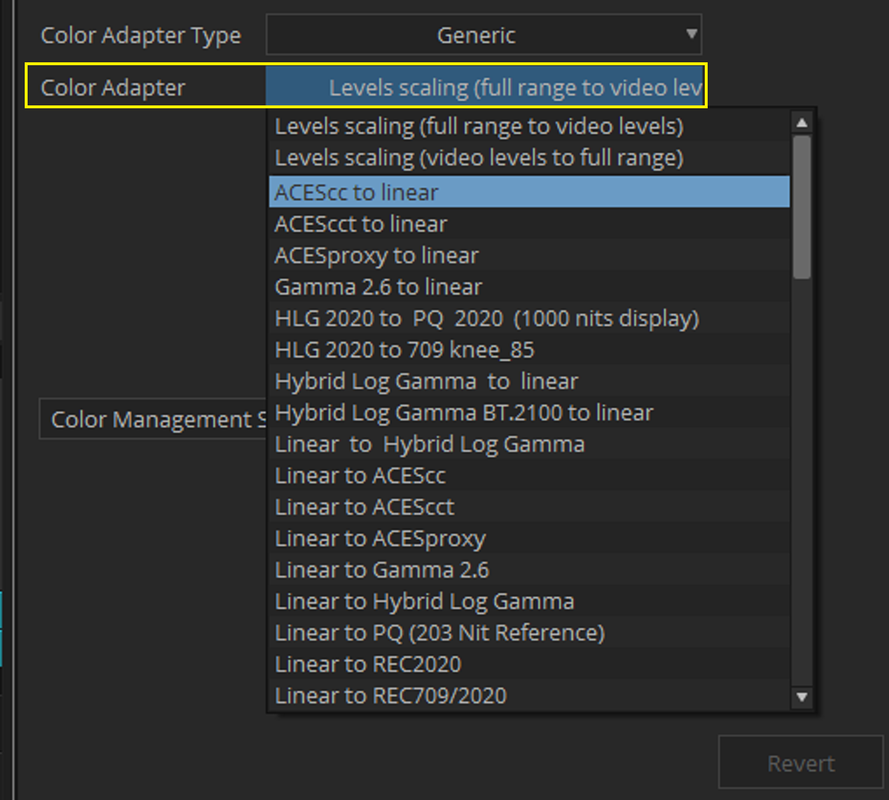This screenshot has height=800, width=889.
Task: Pick Linear to REC709/2020
Action: click(529, 696)
